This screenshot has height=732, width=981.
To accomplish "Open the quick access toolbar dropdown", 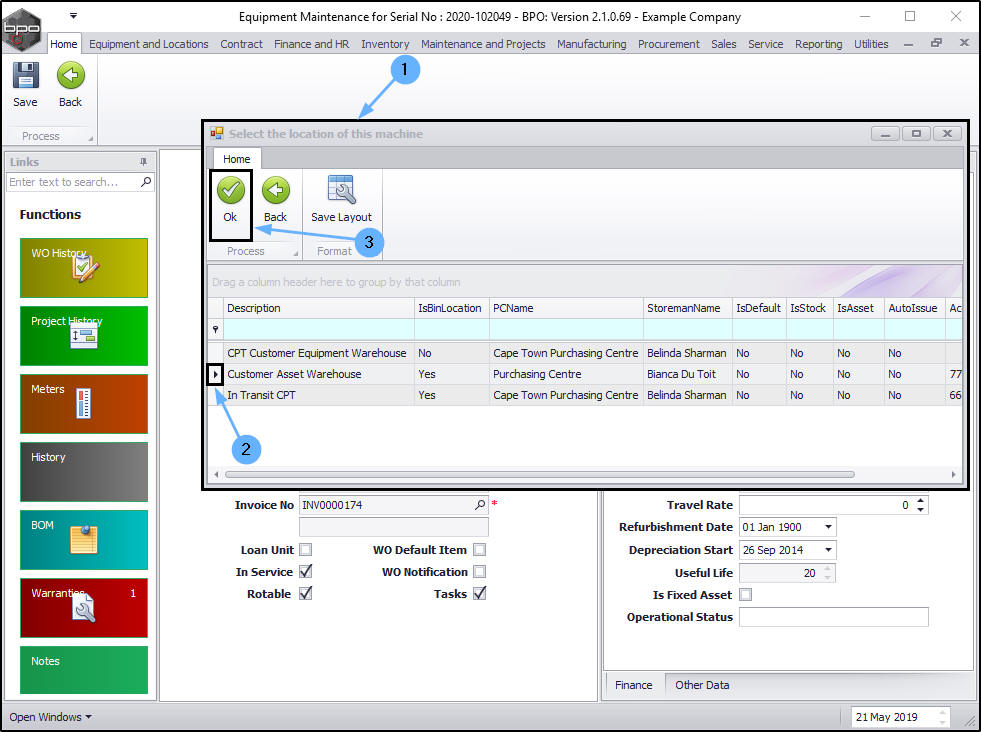I will 73,16.
